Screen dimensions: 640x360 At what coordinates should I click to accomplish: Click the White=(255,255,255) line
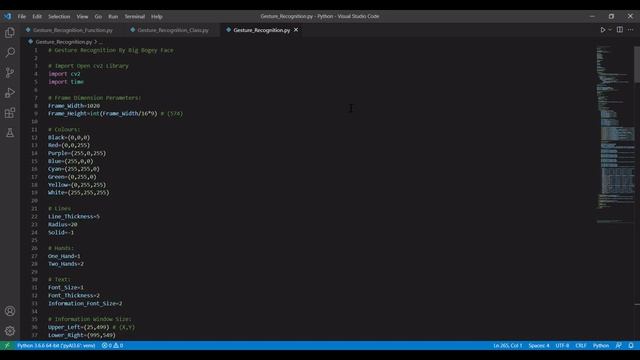coord(79,193)
